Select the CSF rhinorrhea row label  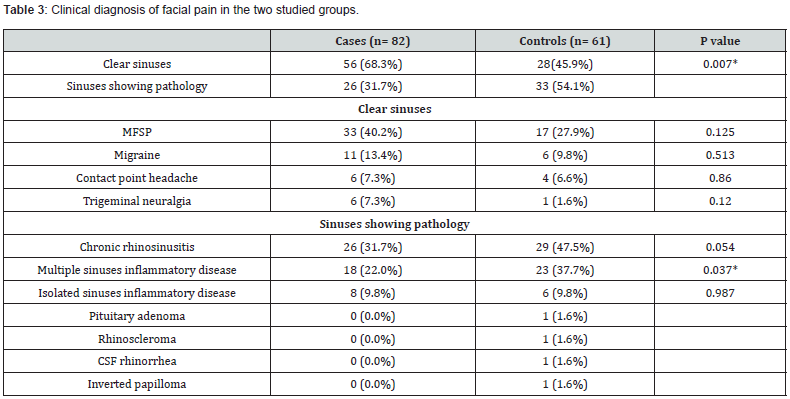pos(137,361)
